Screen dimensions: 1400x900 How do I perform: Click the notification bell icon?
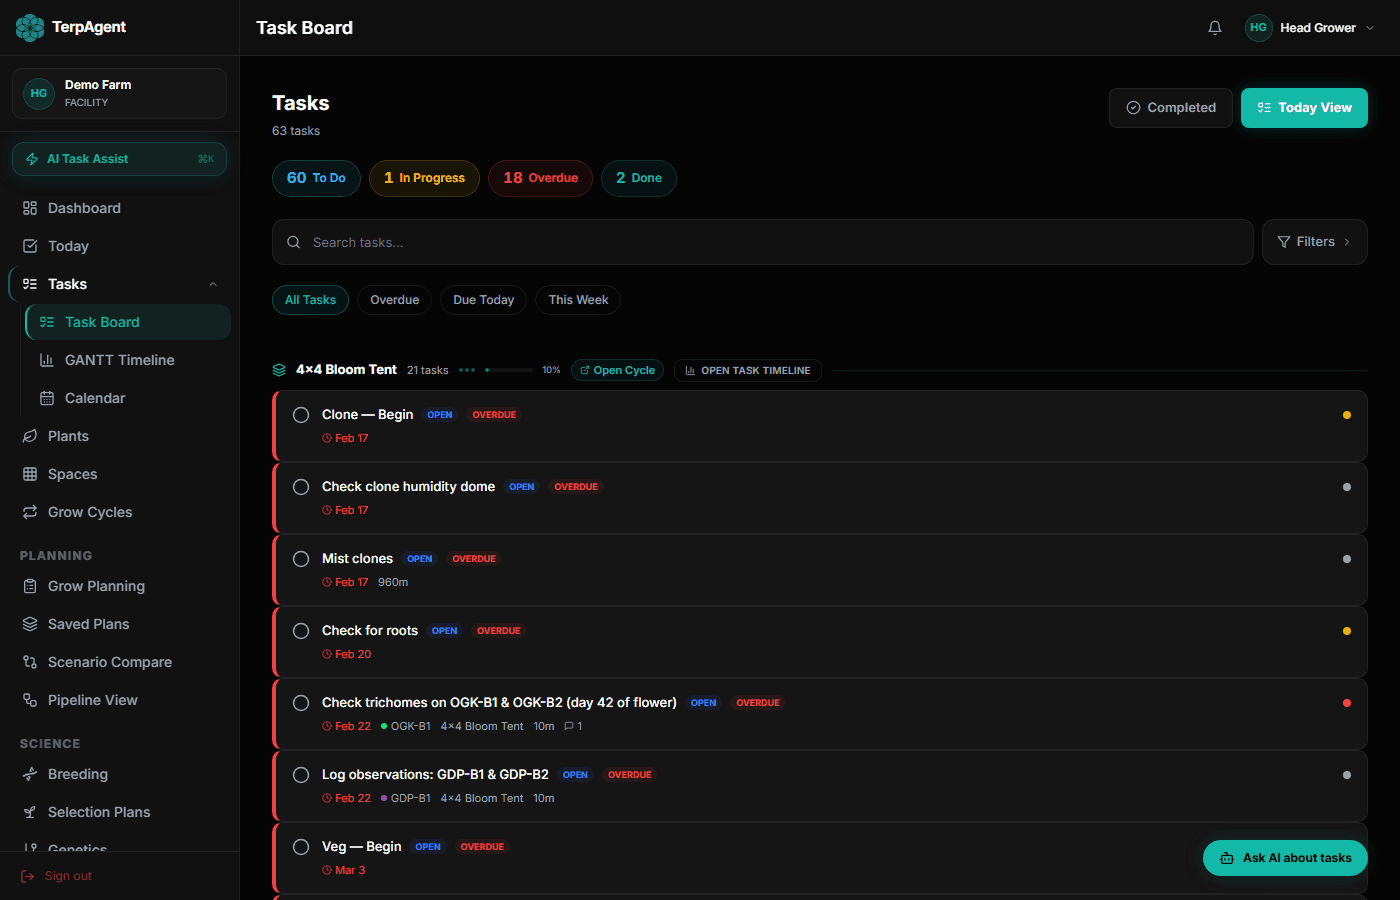[x=1215, y=28]
